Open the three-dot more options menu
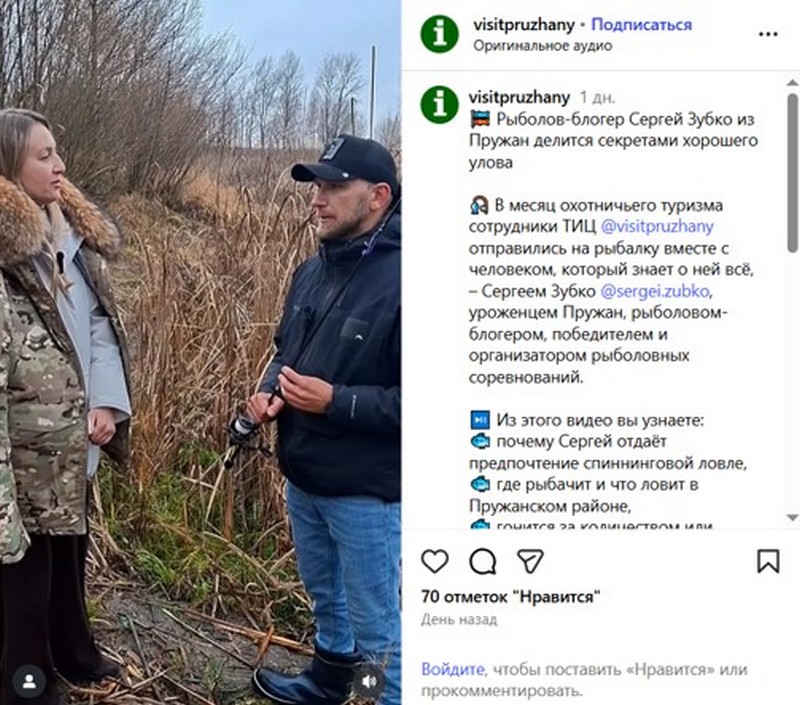The image size is (800, 705). click(768, 34)
